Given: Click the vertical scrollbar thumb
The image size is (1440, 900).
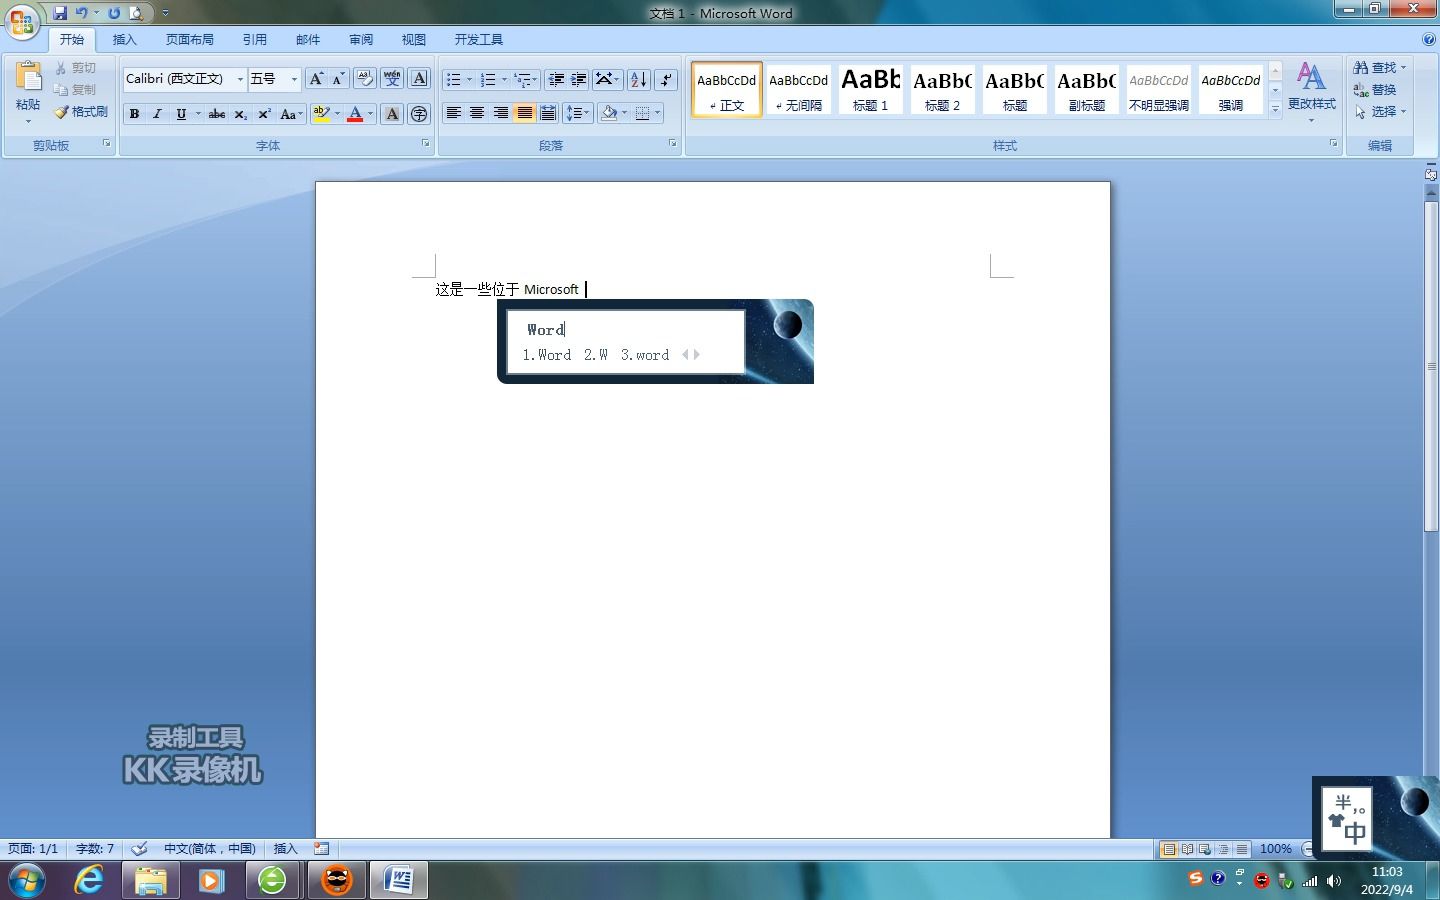Looking at the screenshot, I should pos(1431,366).
